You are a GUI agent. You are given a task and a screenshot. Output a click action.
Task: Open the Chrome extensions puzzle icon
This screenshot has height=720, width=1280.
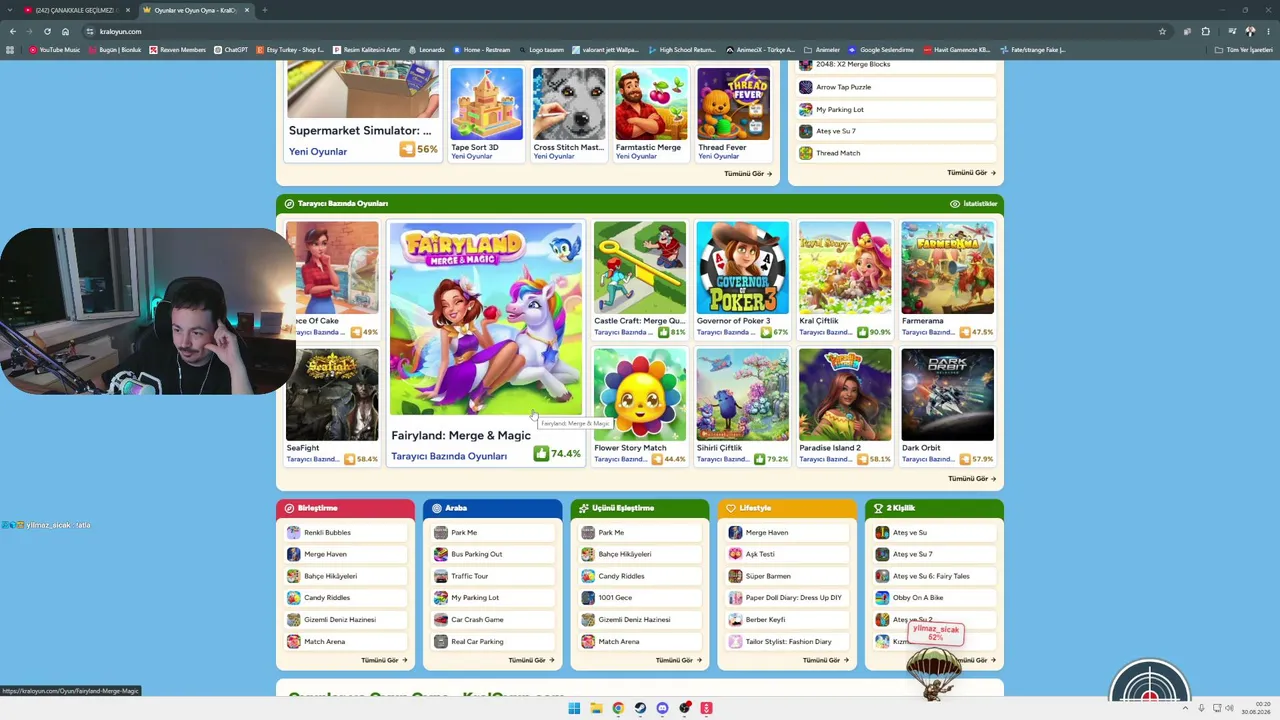pos(1206,31)
